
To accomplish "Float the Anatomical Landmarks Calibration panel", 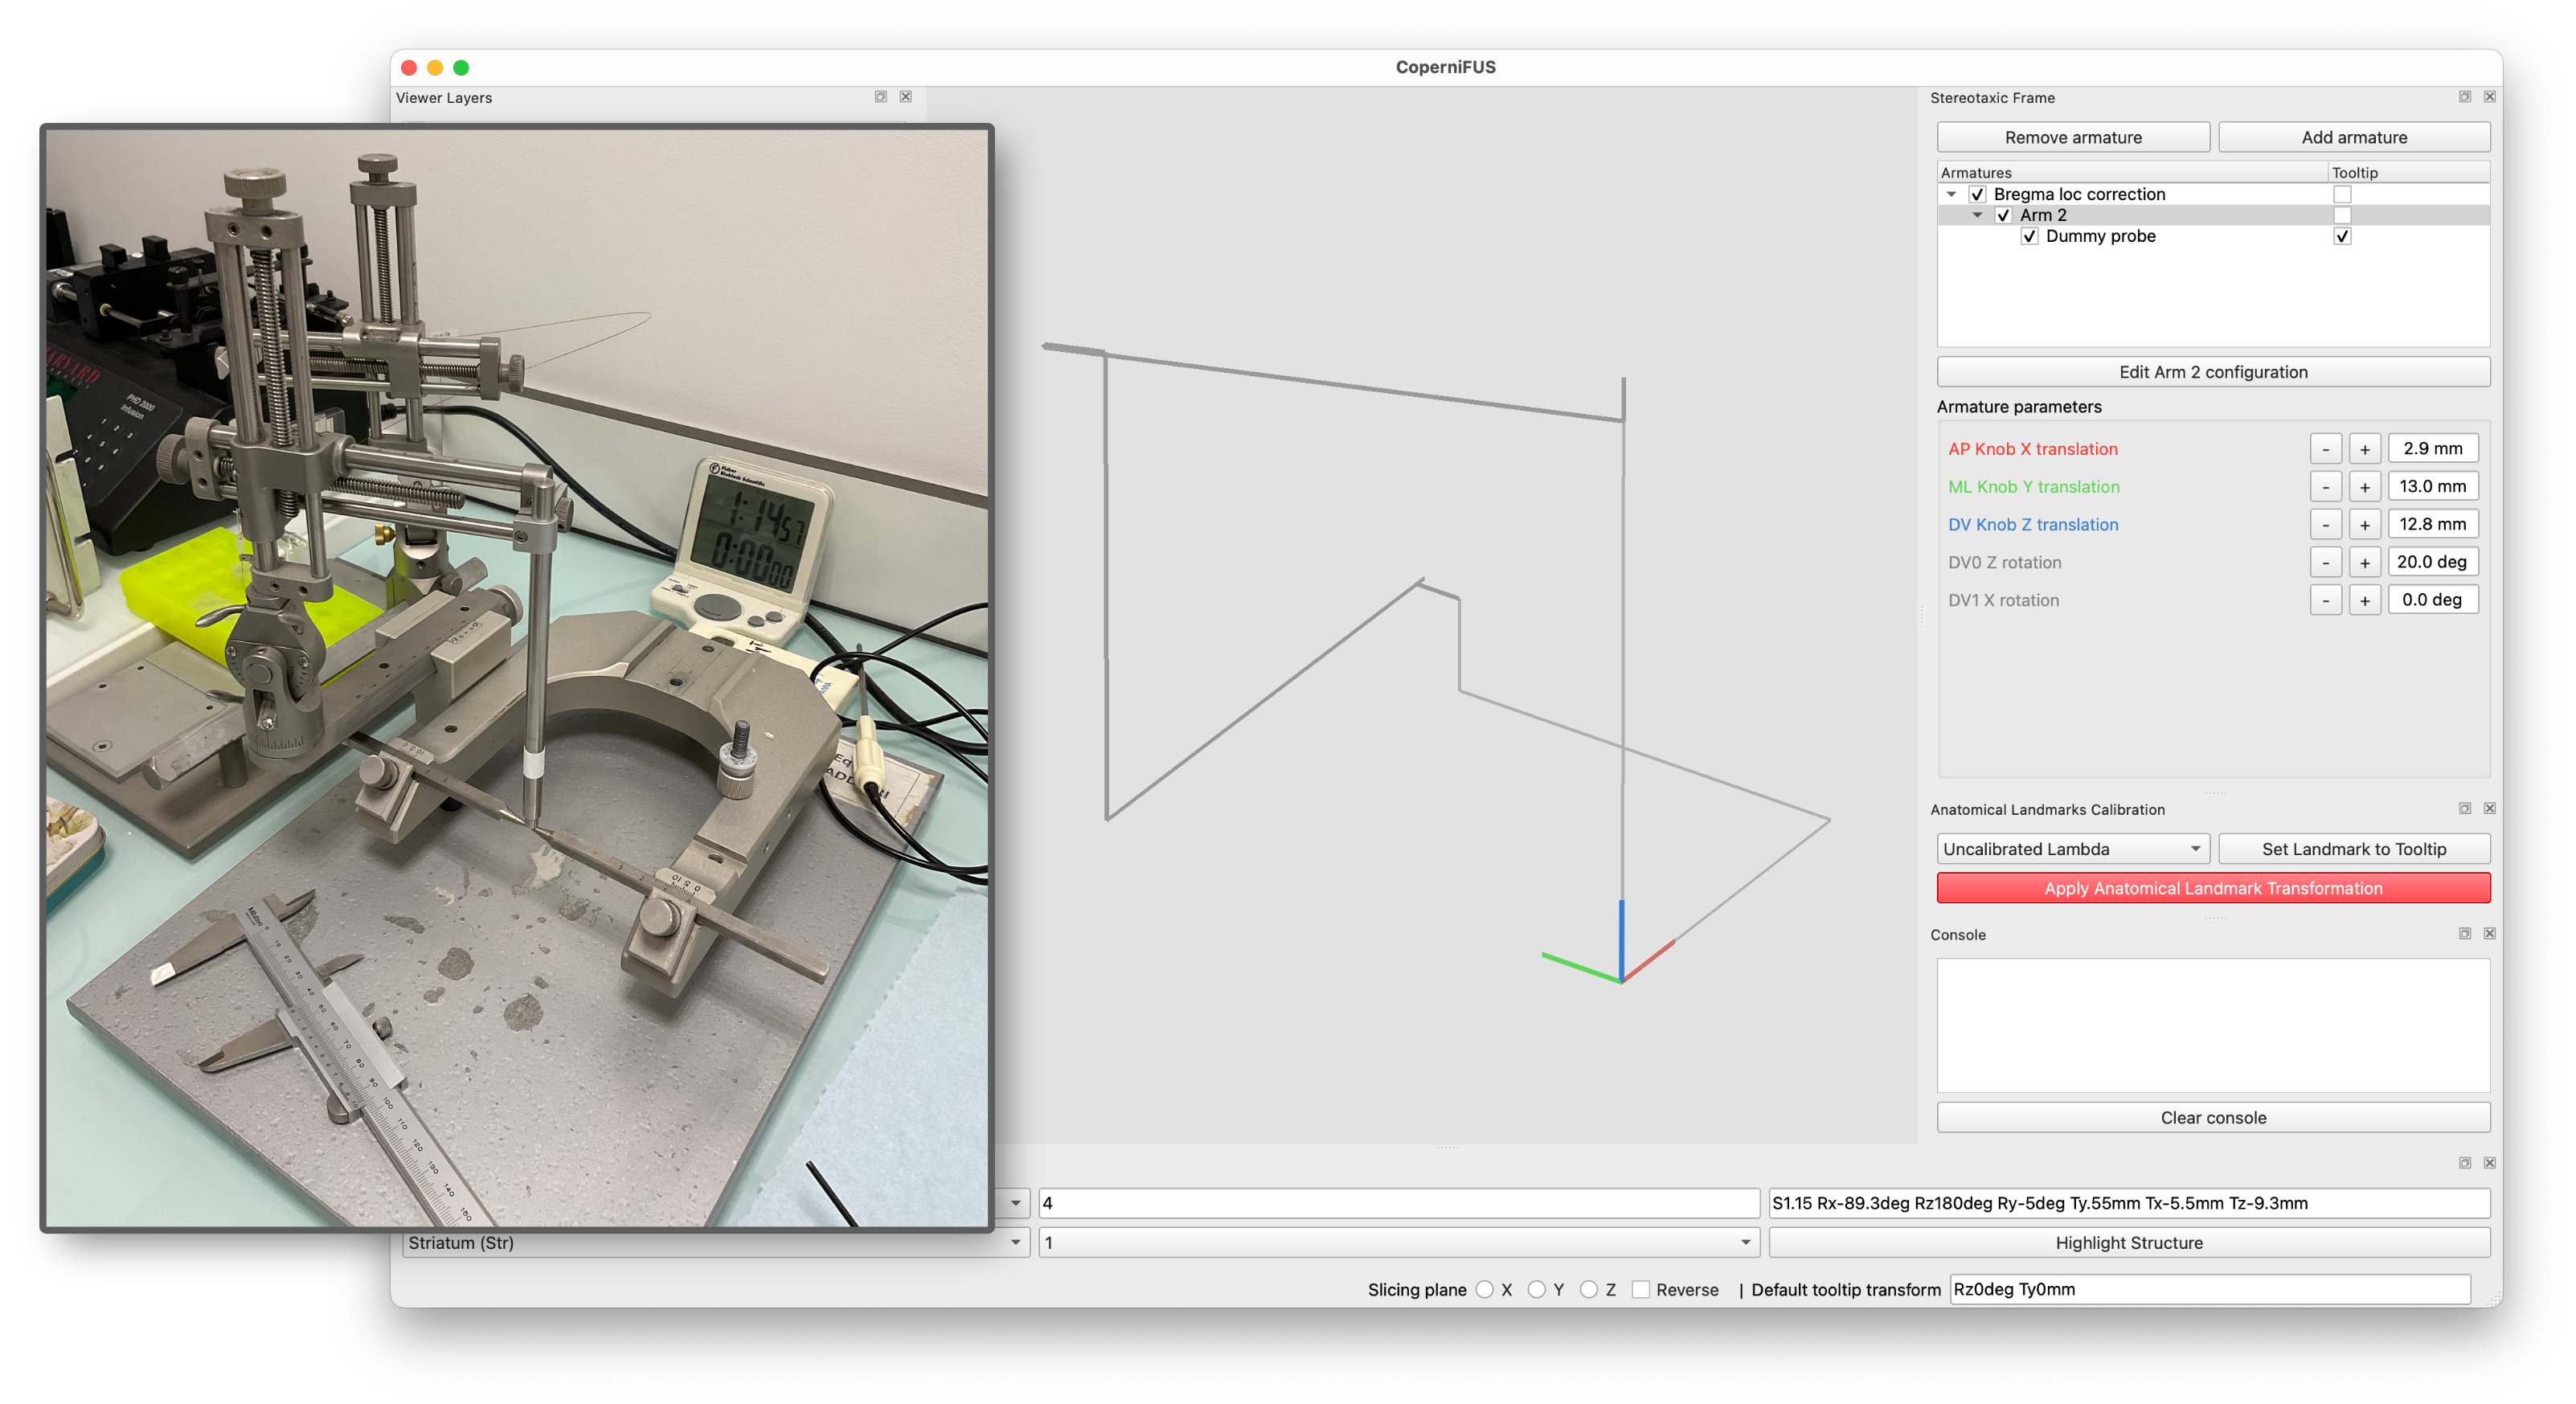I will point(2465,808).
